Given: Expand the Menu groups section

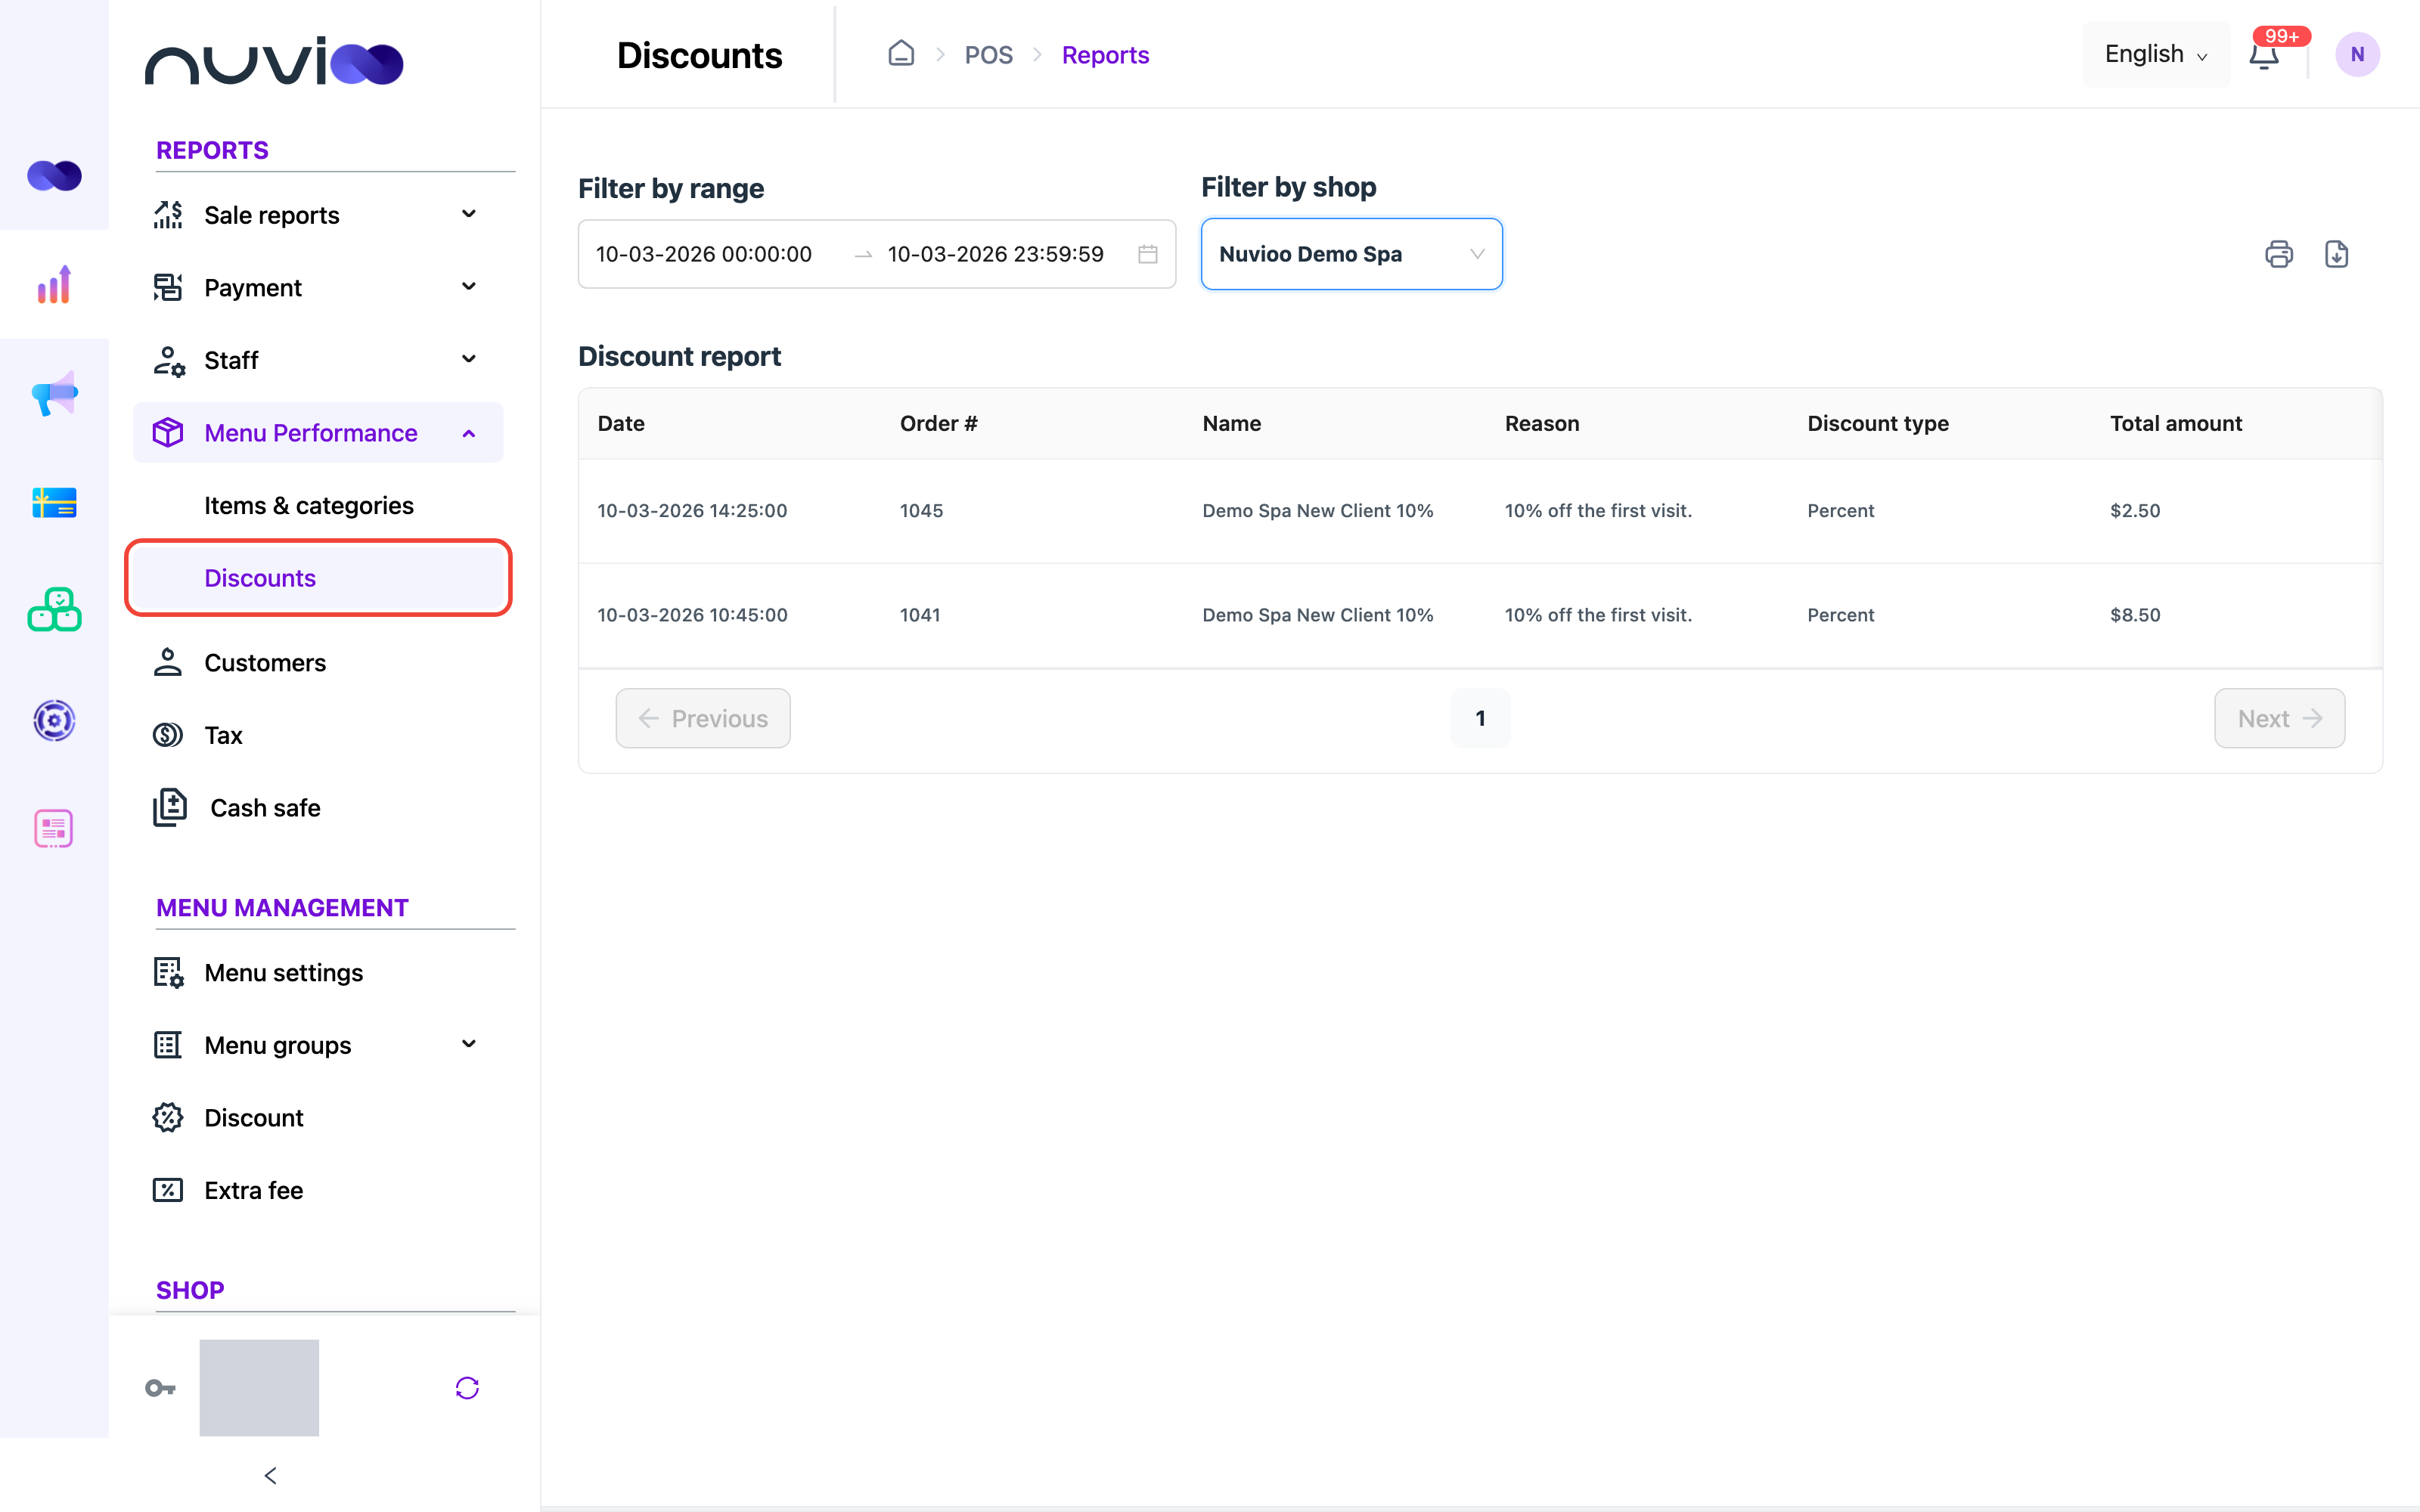Looking at the screenshot, I should pyautogui.click(x=318, y=1045).
